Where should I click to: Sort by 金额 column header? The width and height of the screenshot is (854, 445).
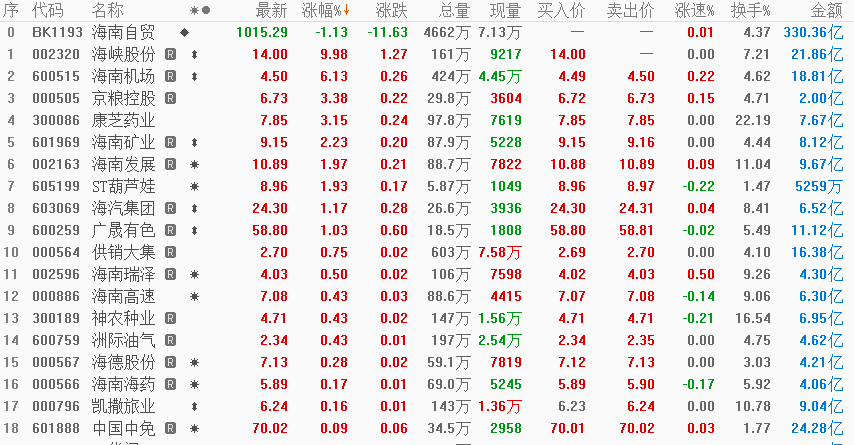click(x=827, y=10)
